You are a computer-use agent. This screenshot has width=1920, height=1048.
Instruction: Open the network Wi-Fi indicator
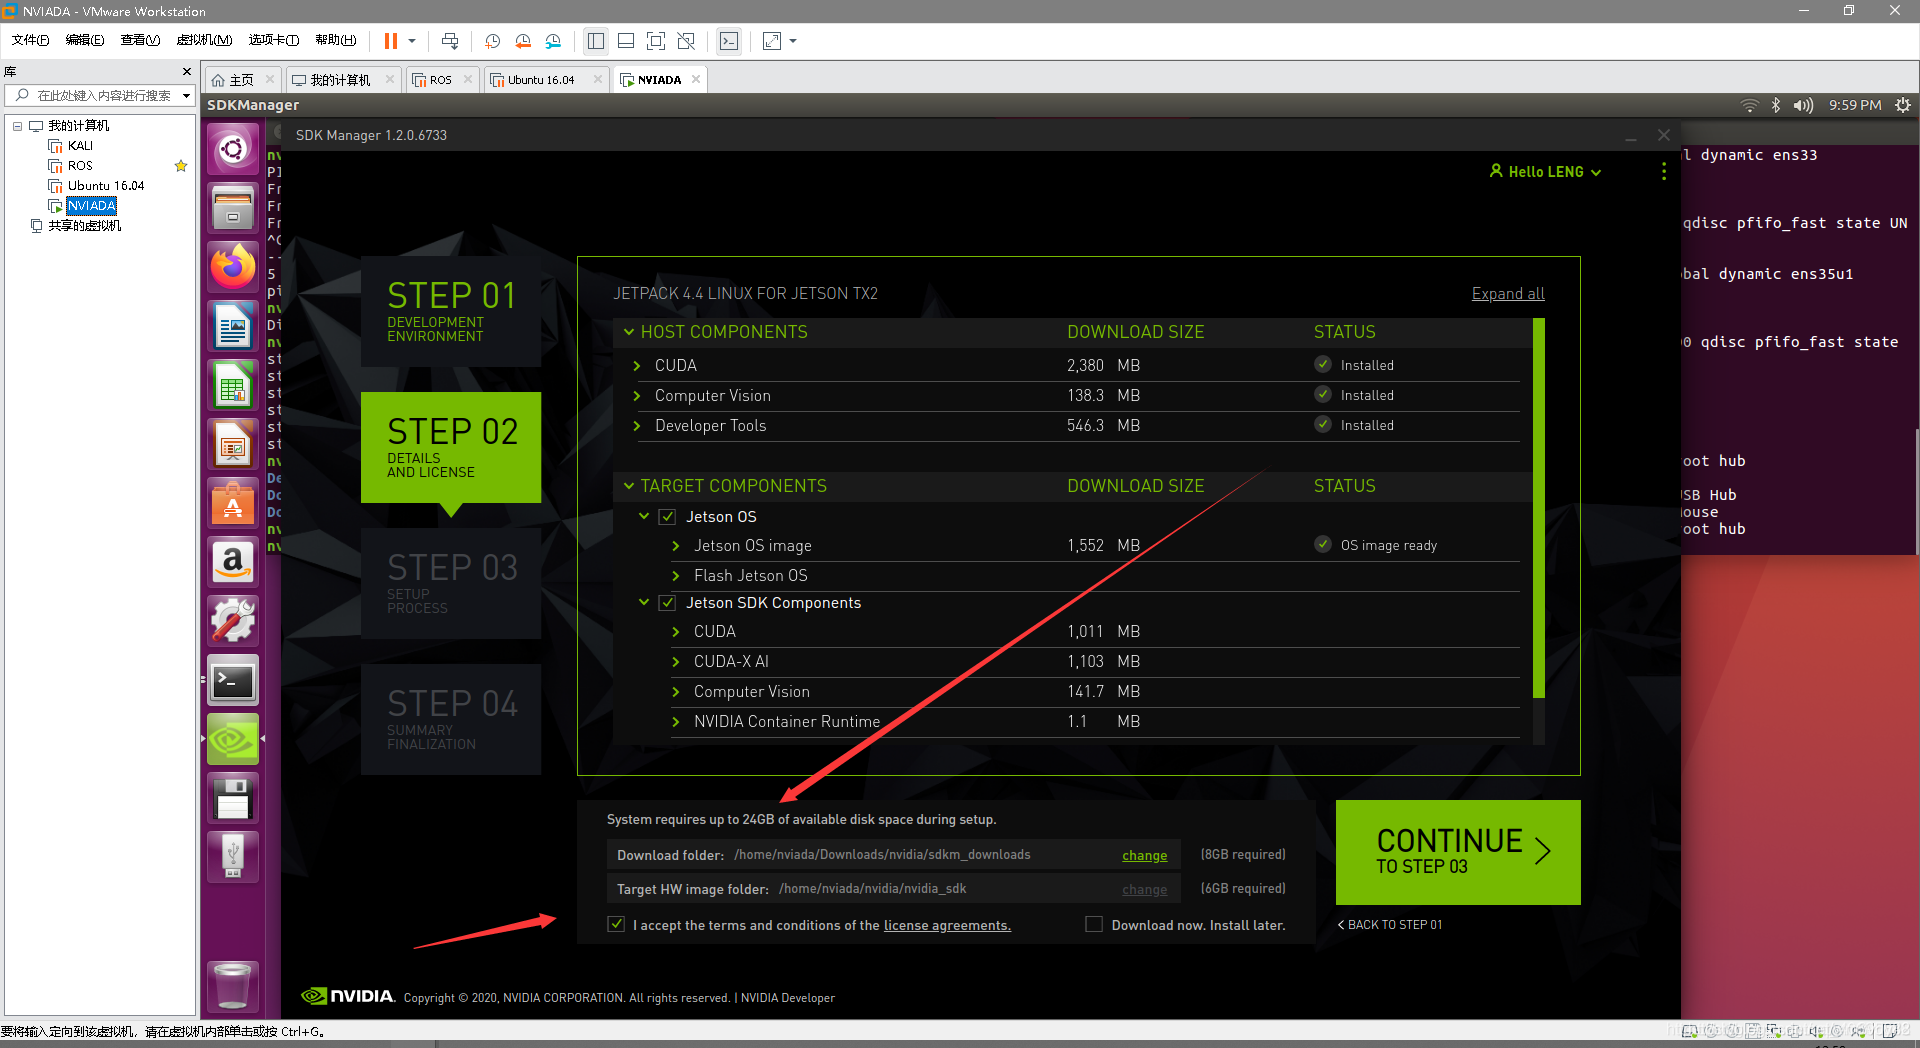point(1749,105)
